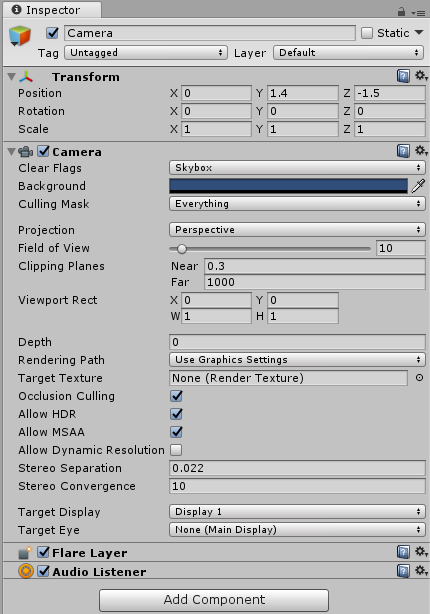This screenshot has height=614, width=430.
Task: Disable the Occlusion Culling checkbox
Action: click(x=176, y=396)
